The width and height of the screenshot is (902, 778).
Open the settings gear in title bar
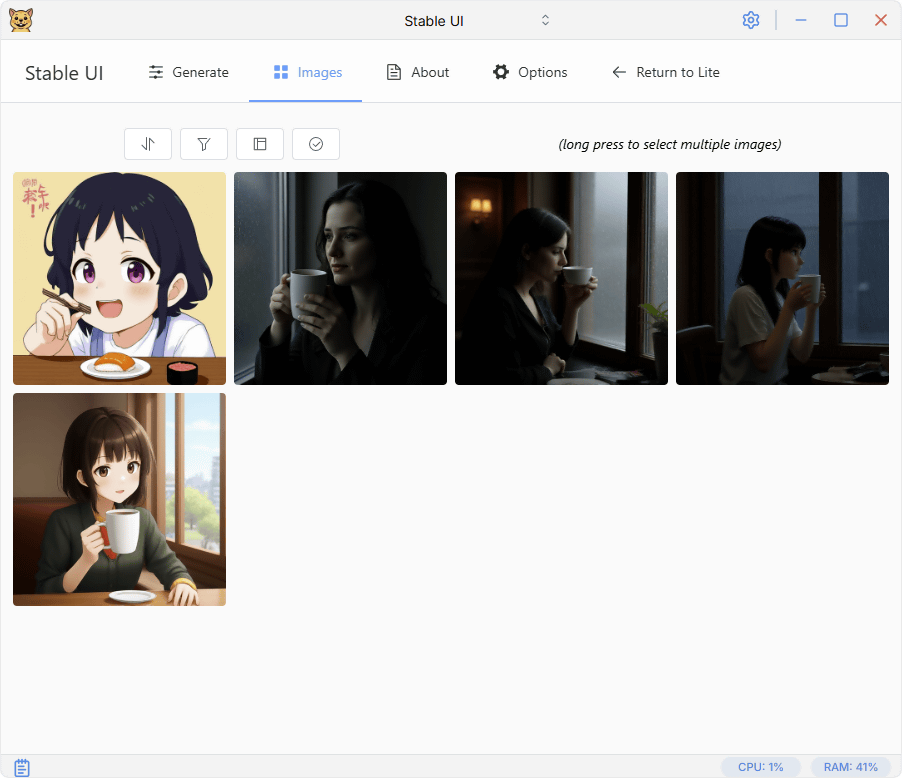[x=751, y=20]
